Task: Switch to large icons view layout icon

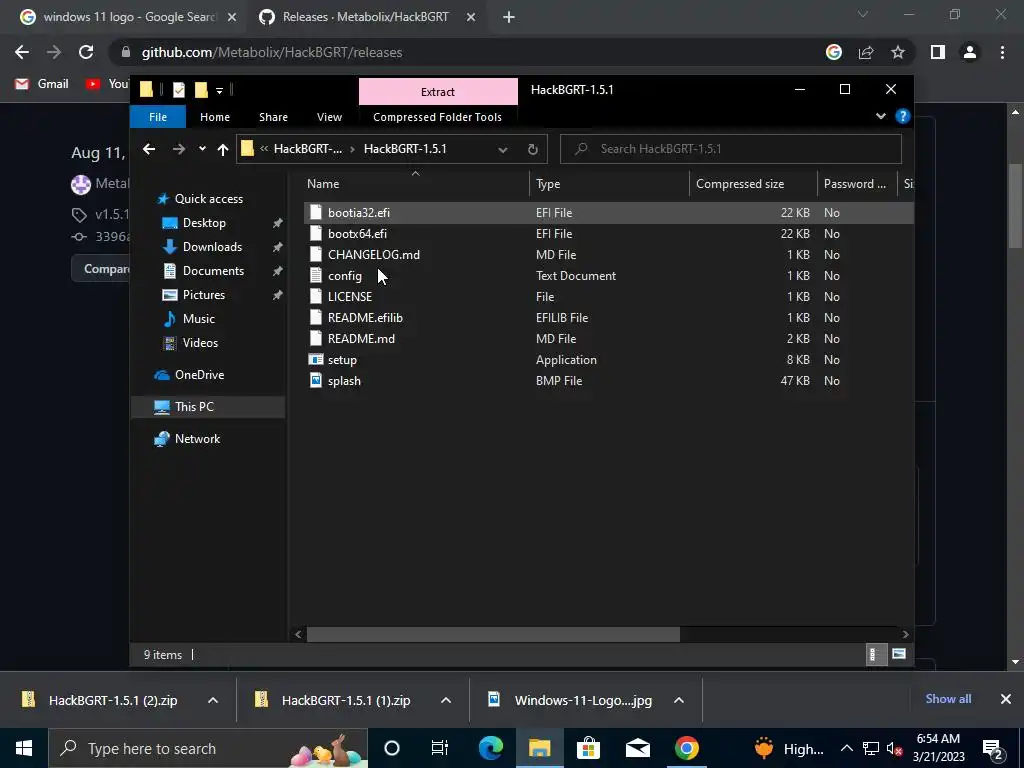Action: click(x=899, y=654)
